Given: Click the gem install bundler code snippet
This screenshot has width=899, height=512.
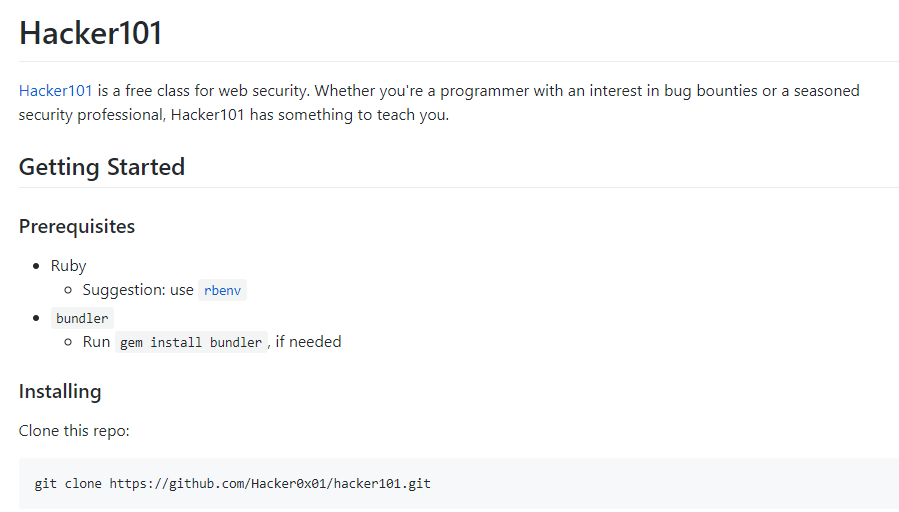Looking at the screenshot, I should click(x=190, y=343).
